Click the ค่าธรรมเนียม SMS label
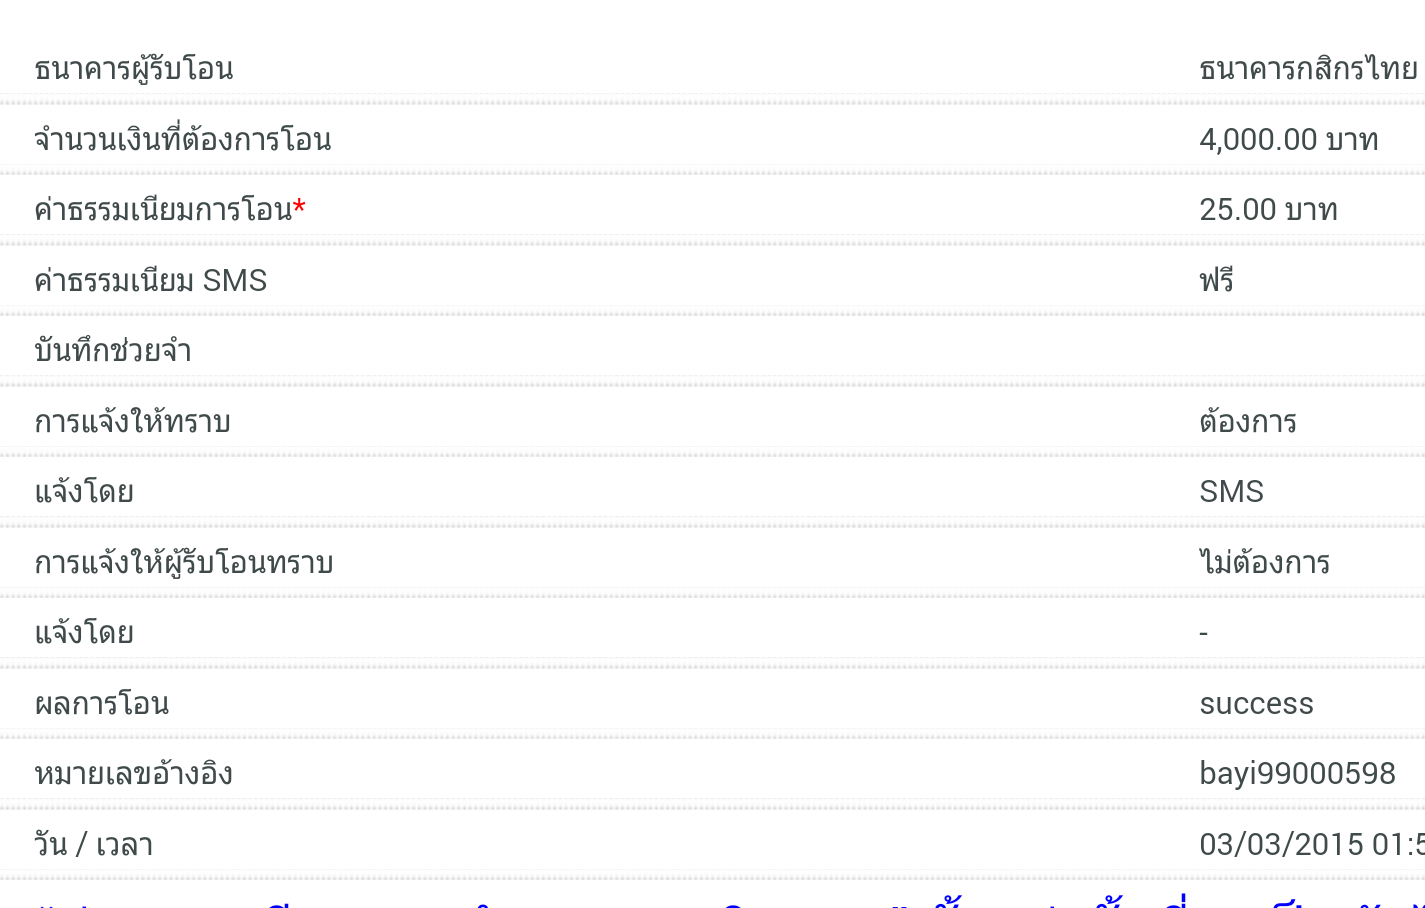Viewport: 1425px width, 908px height. (151, 280)
